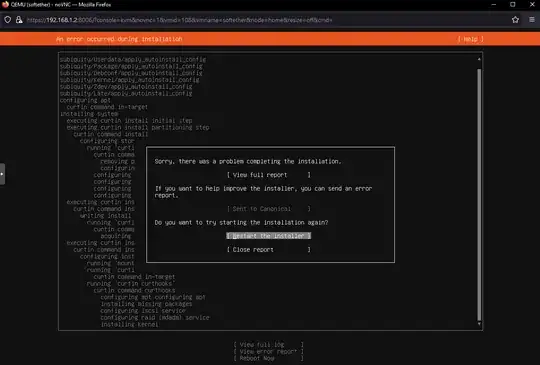Open the Firefox hamburger application menu
Screen dimensions: 540x365
coord(532,20)
